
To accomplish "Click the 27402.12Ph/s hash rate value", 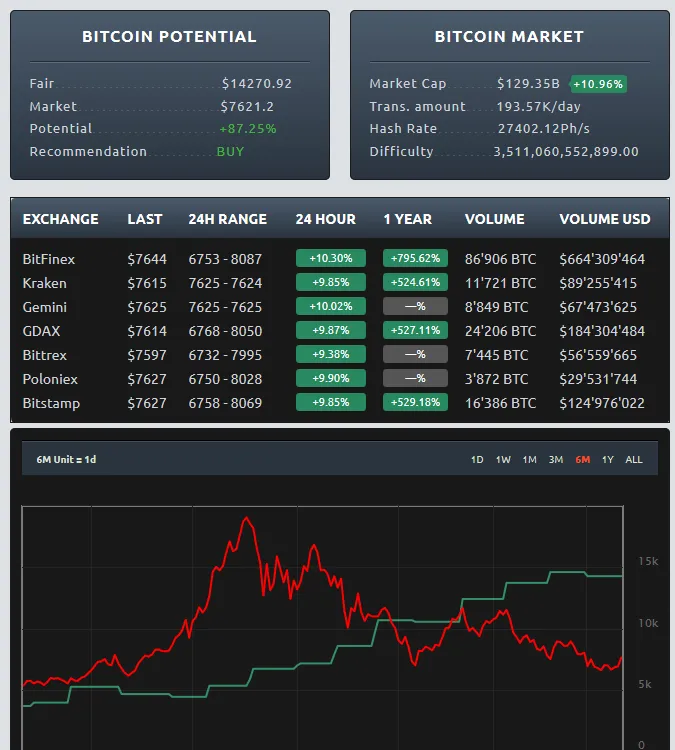I will pos(544,129).
